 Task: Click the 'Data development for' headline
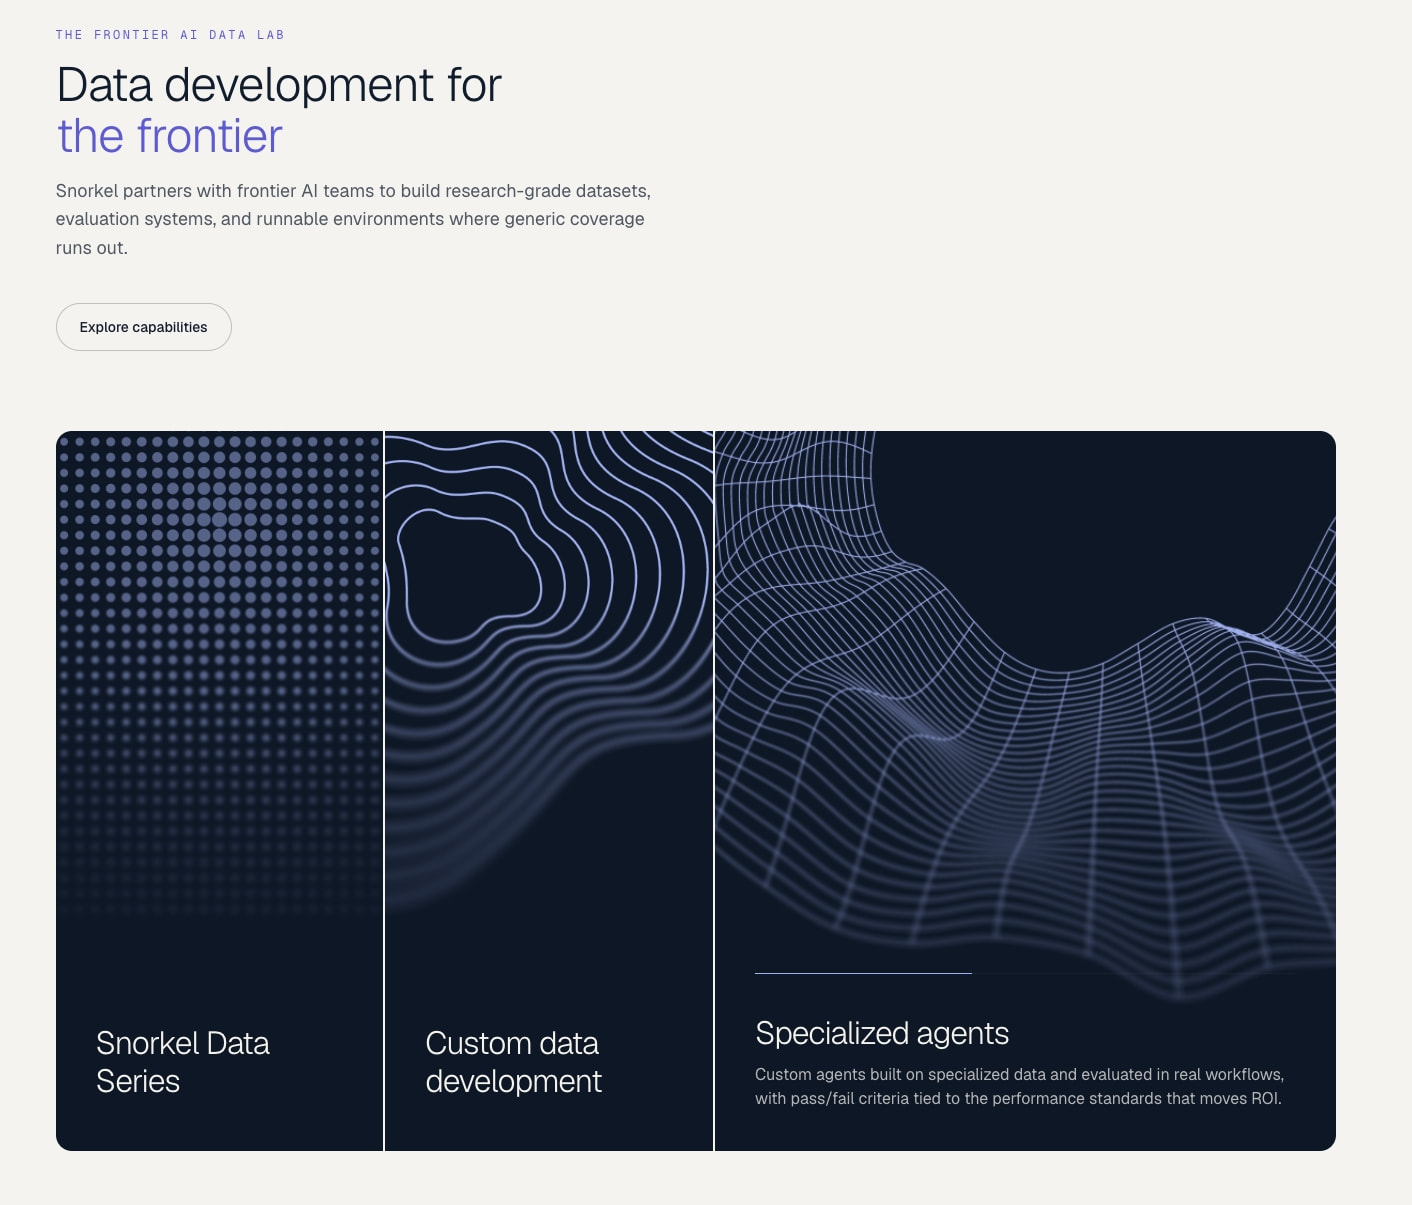point(279,85)
